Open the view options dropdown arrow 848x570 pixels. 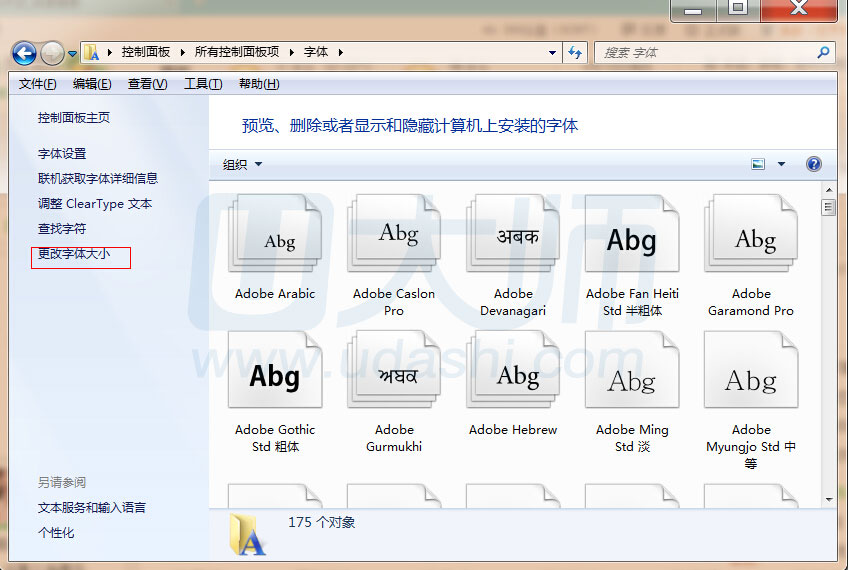(x=781, y=165)
